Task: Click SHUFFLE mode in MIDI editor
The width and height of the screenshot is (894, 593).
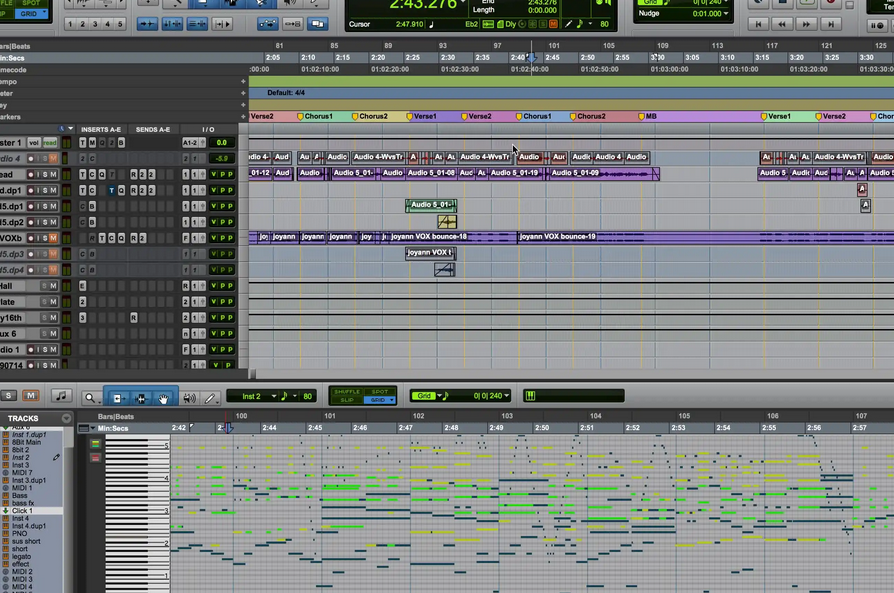Action: pyautogui.click(x=347, y=392)
